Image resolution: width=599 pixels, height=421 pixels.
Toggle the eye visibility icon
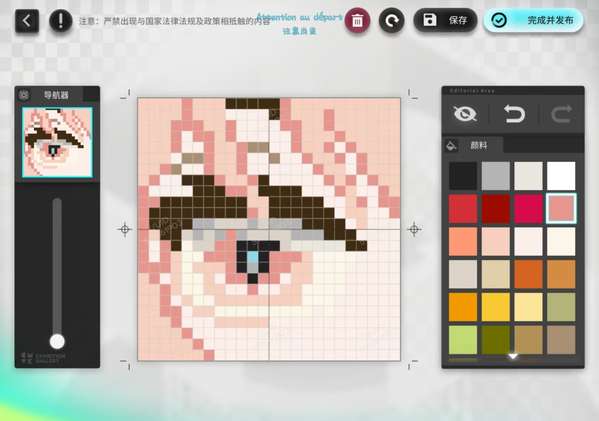point(465,114)
